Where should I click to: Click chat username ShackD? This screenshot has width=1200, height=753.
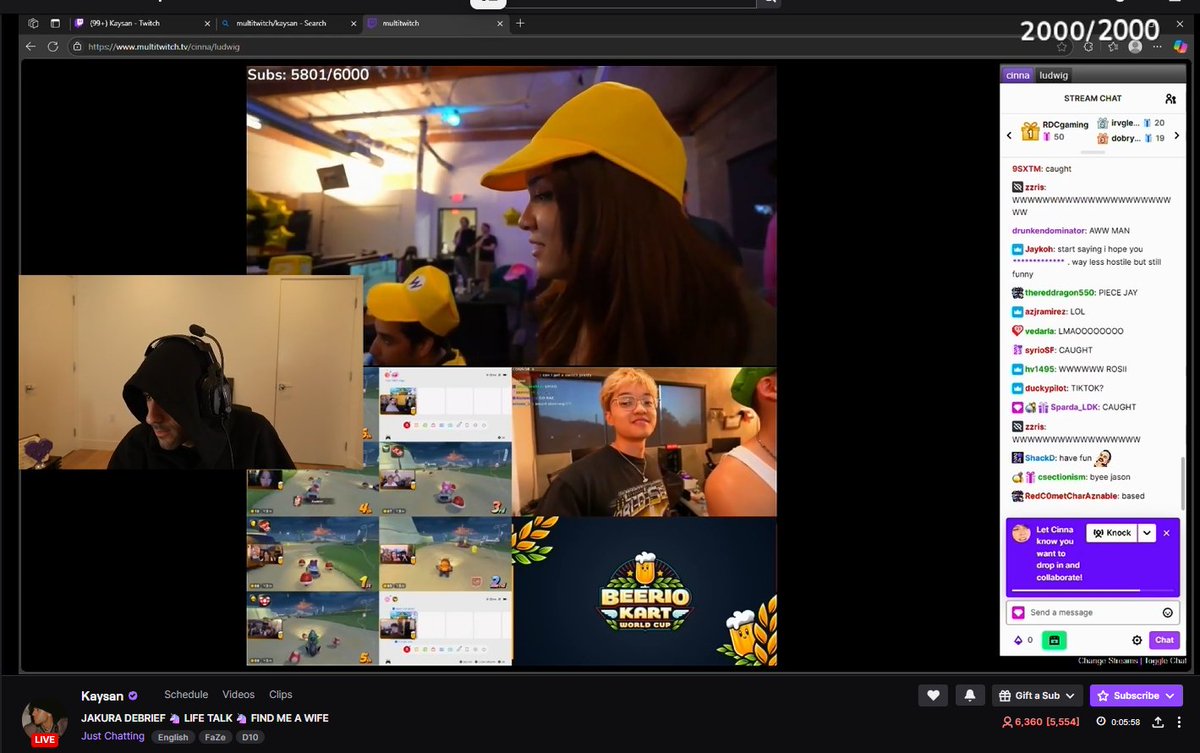point(1041,457)
